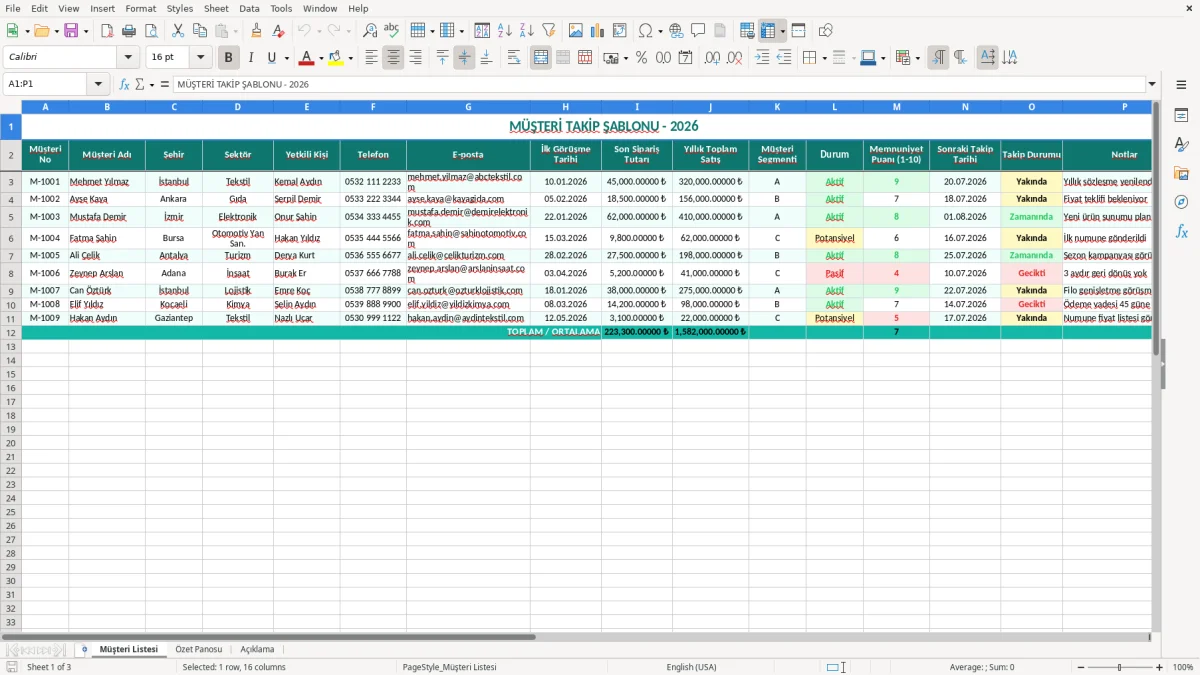Screen dimensions: 1200x675
Task: Open the Open-file dropdown arrow
Action: pyautogui.click(x=55, y=31)
